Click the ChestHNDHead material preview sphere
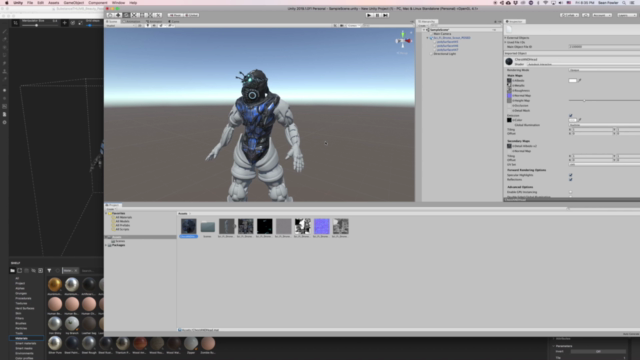 pyautogui.click(x=509, y=62)
